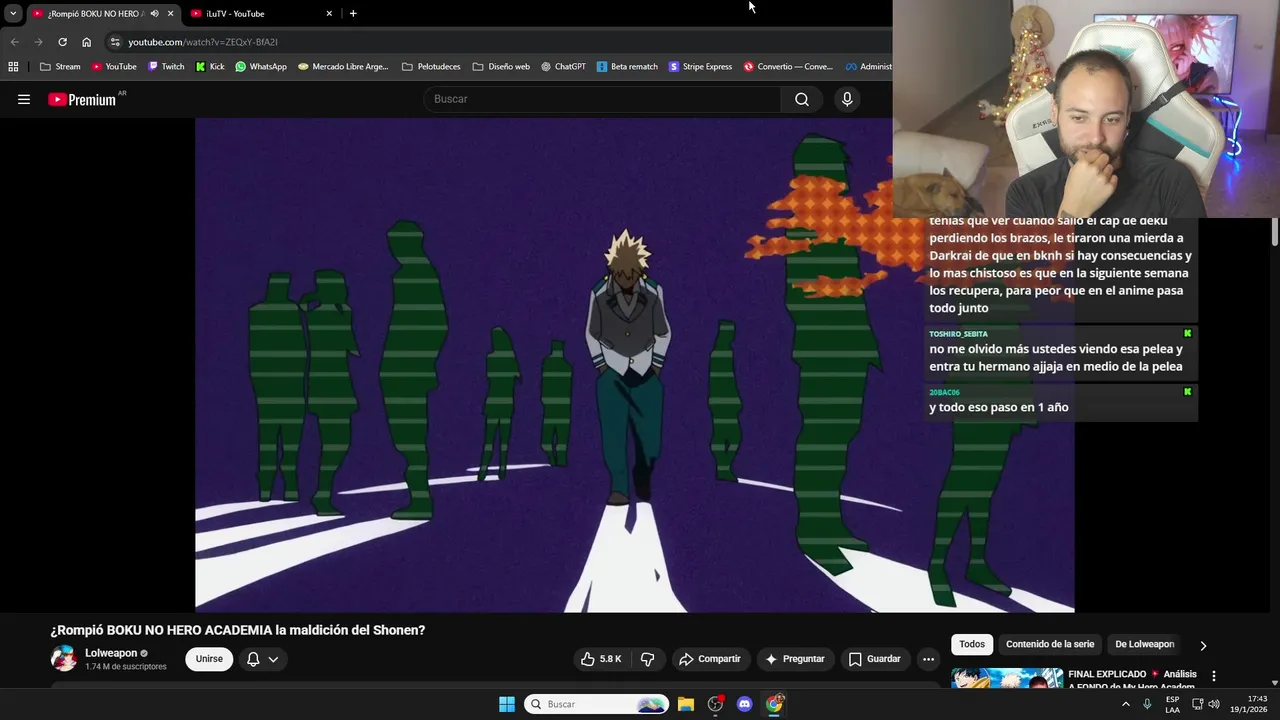
Task: Click the YouTube search input field
Action: (x=603, y=99)
